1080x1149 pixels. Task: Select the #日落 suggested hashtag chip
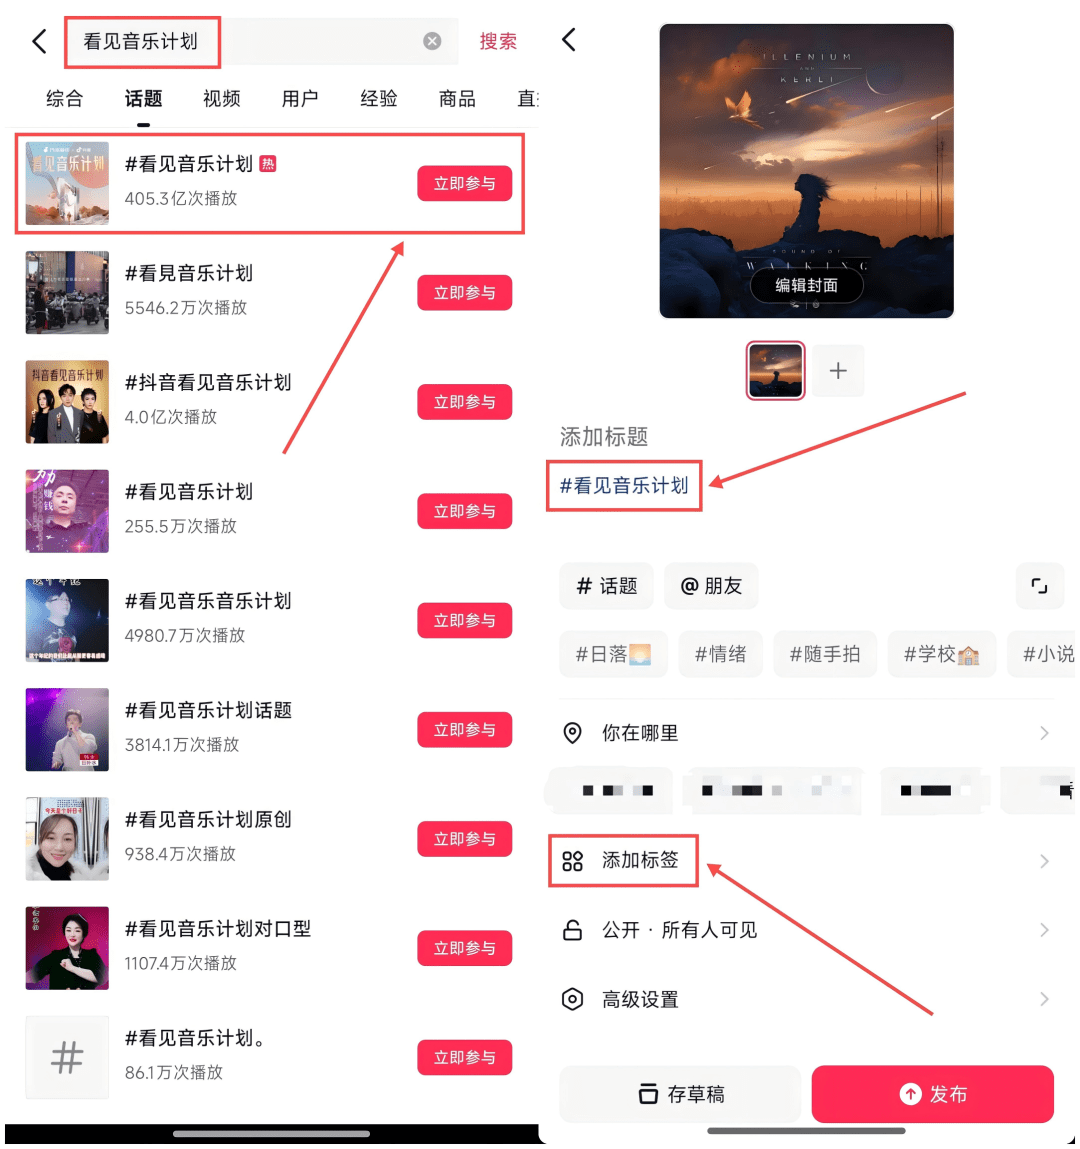613,654
